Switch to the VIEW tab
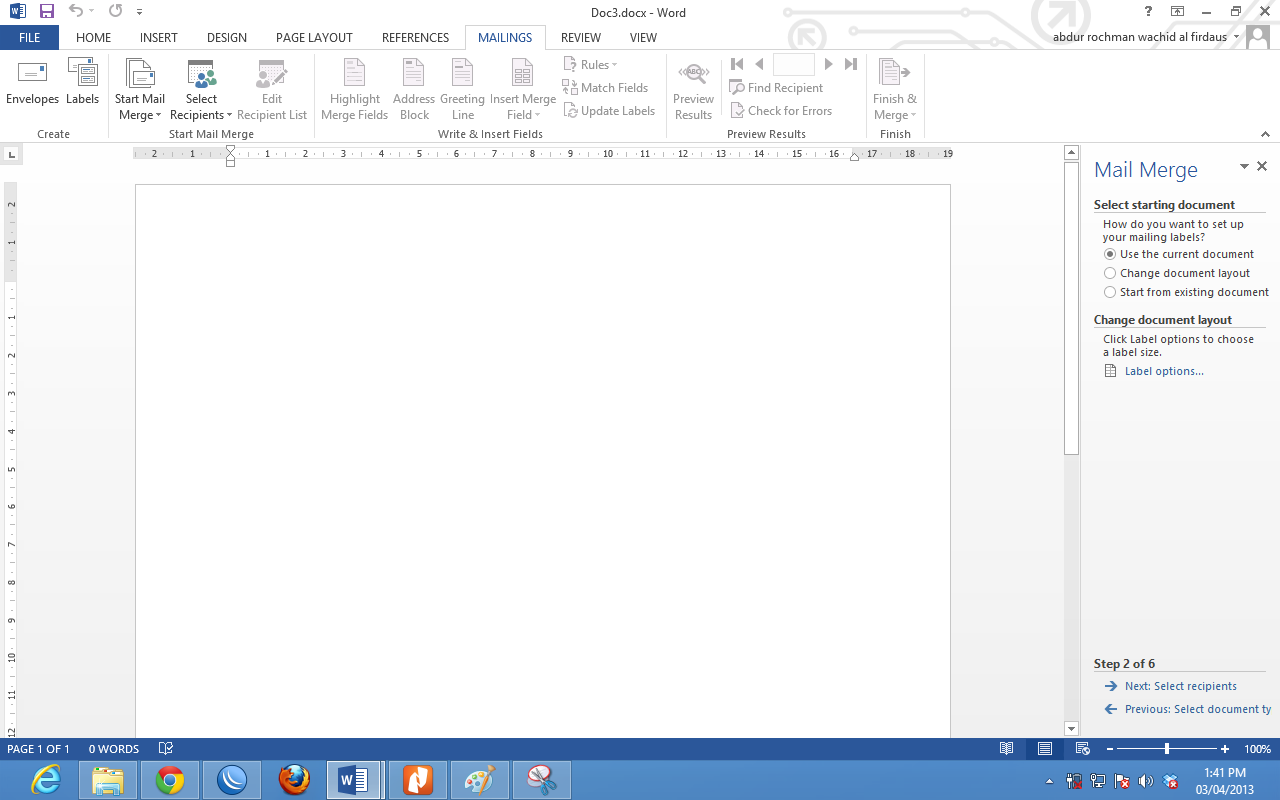 point(643,38)
